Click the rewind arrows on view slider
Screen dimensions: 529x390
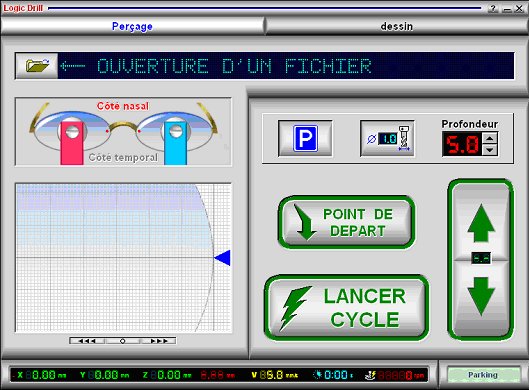coord(87,341)
